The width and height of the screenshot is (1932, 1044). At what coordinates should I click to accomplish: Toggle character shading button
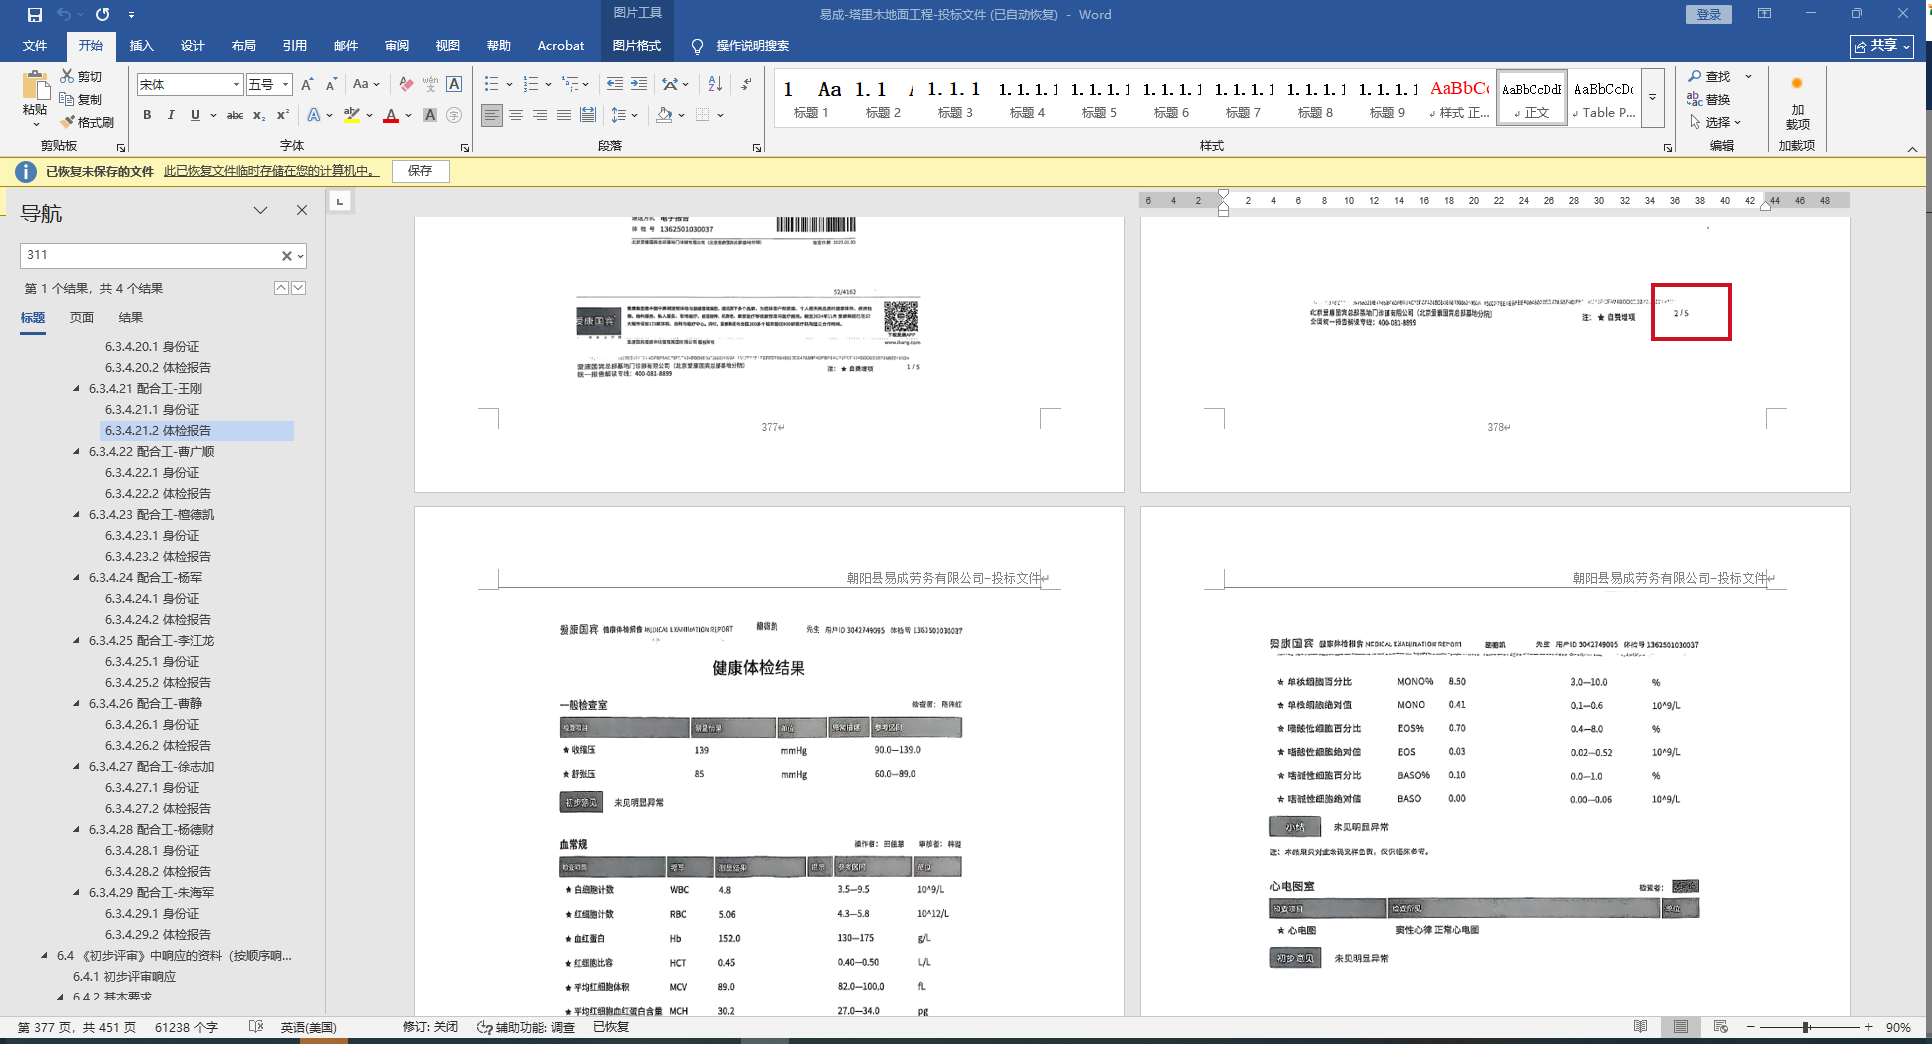click(x=430, y=115)
